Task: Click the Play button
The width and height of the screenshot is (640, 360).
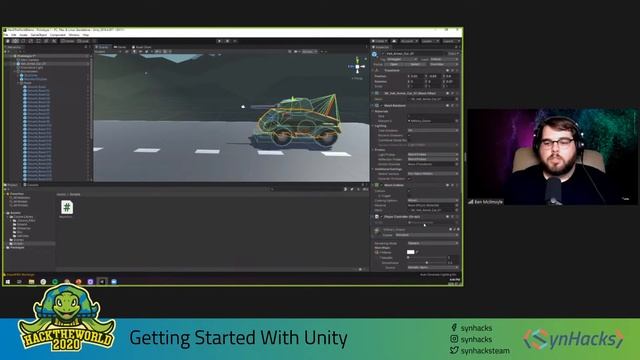Action: tap(220, 41)
